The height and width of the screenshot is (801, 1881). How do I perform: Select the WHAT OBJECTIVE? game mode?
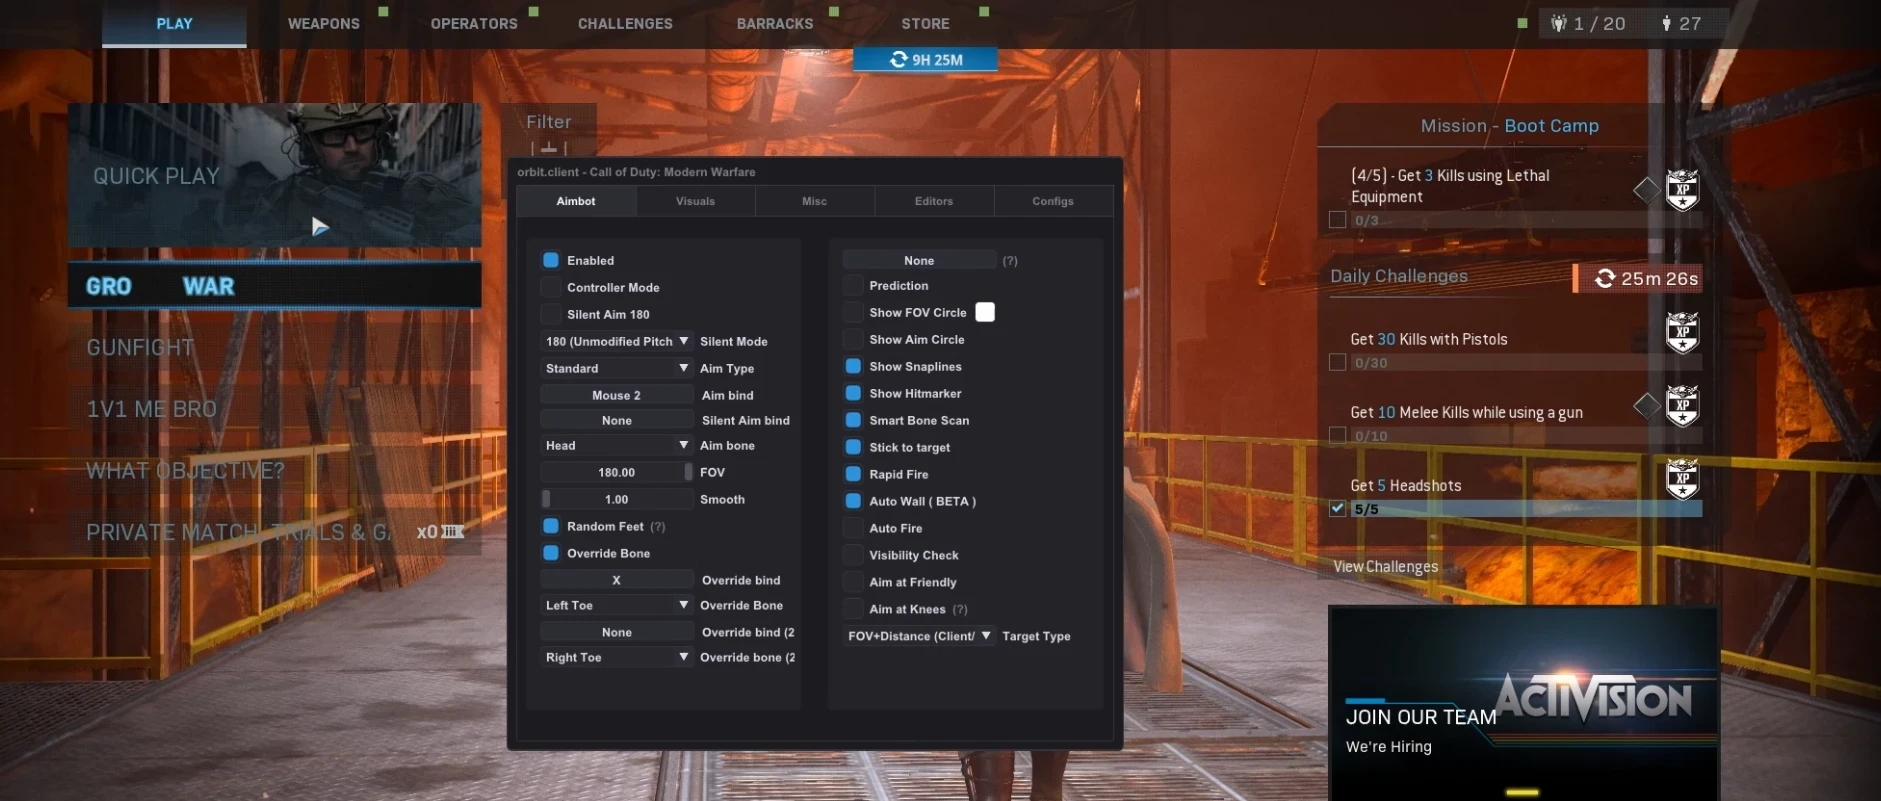pyautogui.click(x=274, y=471)
